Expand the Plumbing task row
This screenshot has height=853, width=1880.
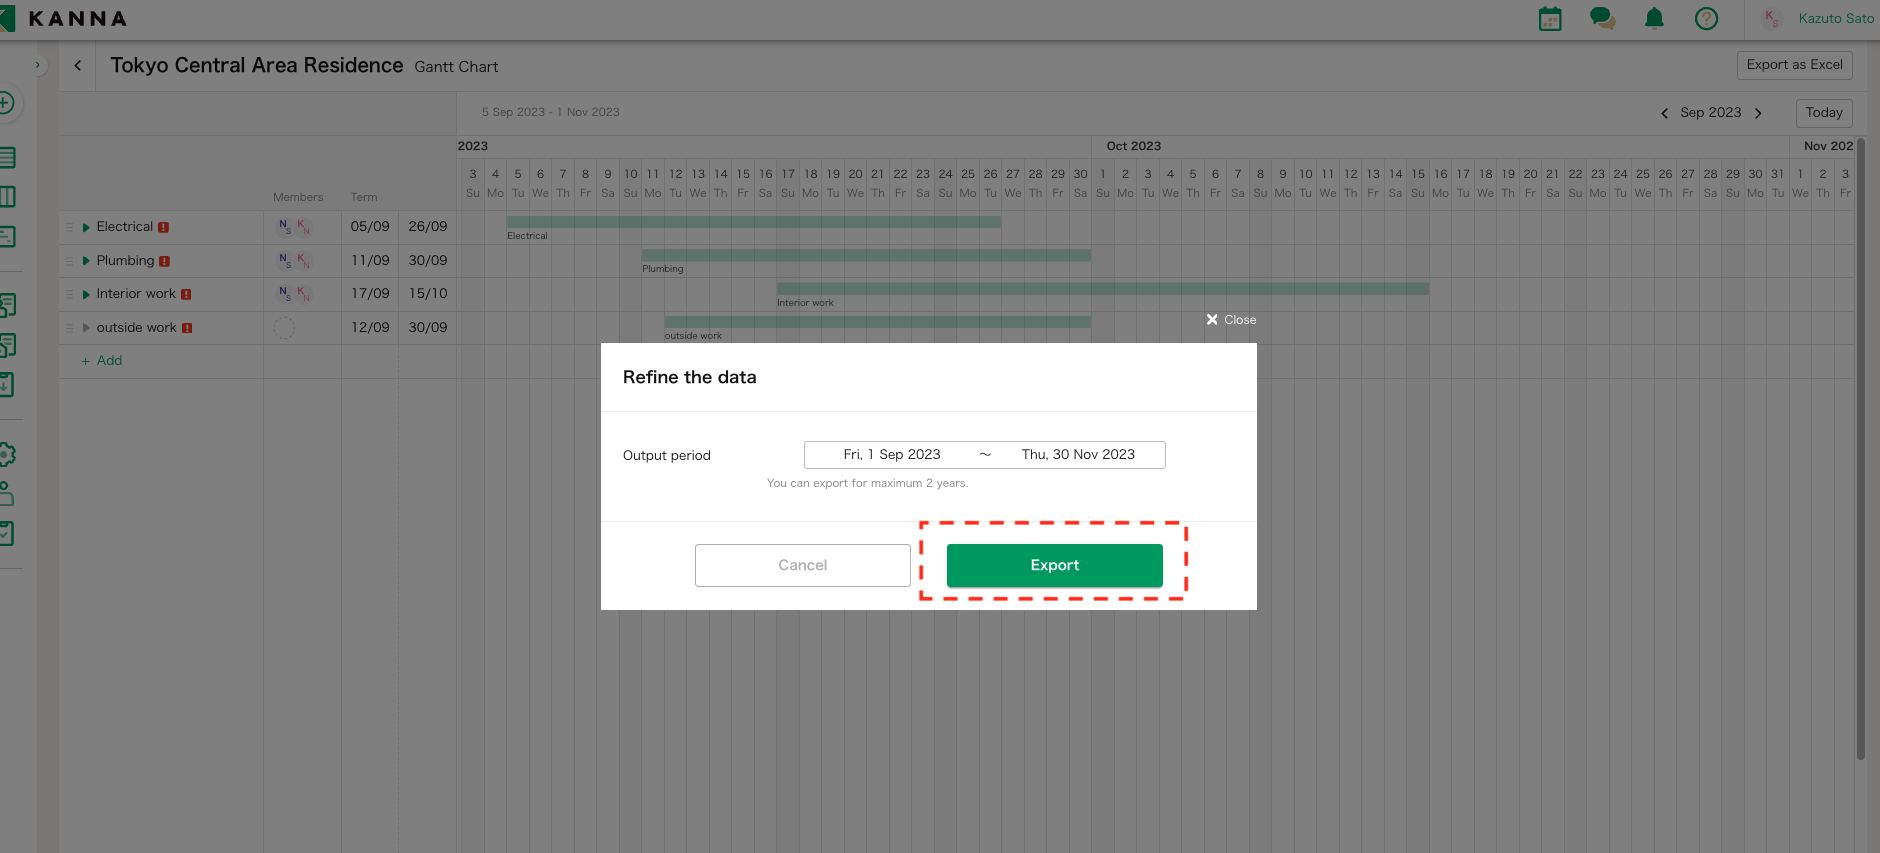click(x=86, y=261)
